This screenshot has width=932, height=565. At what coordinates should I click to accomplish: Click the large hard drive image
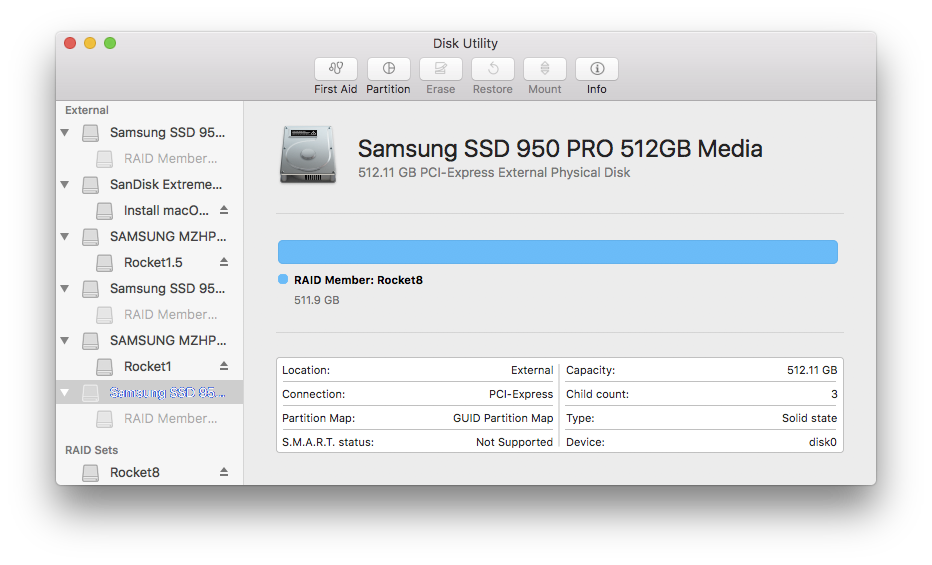[308, 154]
